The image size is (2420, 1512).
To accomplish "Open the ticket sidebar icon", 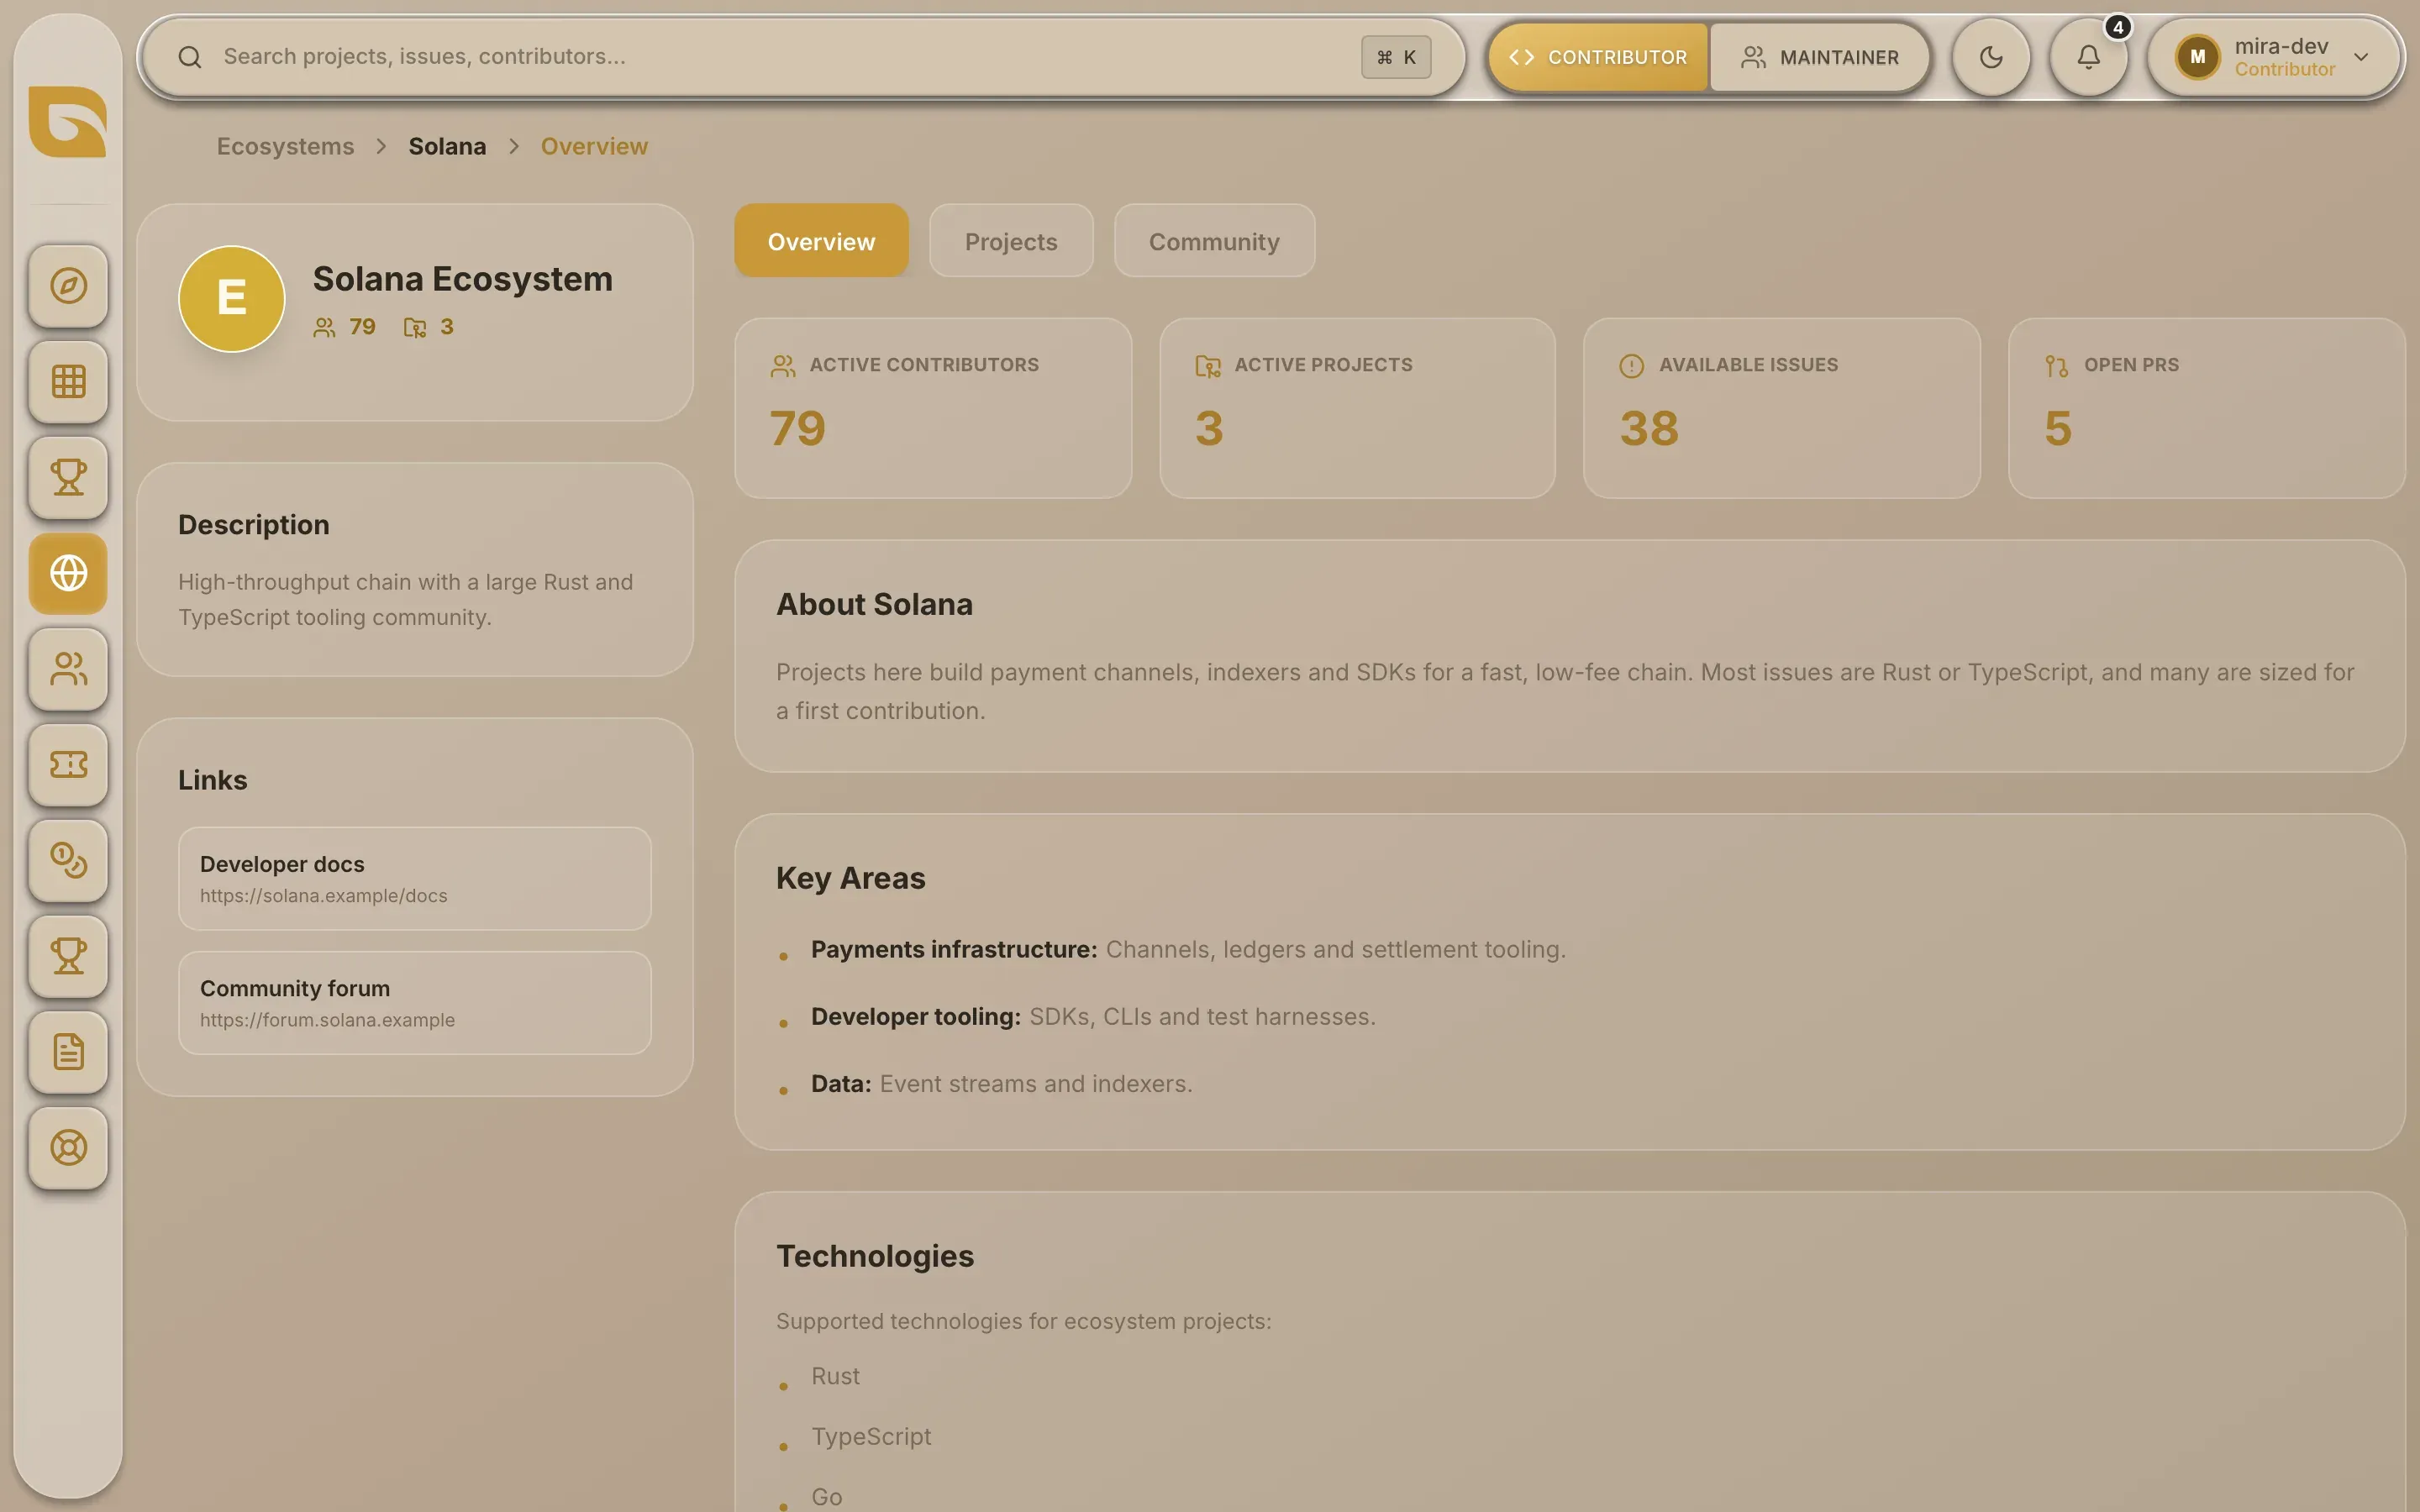I will (x=68, y=765).
